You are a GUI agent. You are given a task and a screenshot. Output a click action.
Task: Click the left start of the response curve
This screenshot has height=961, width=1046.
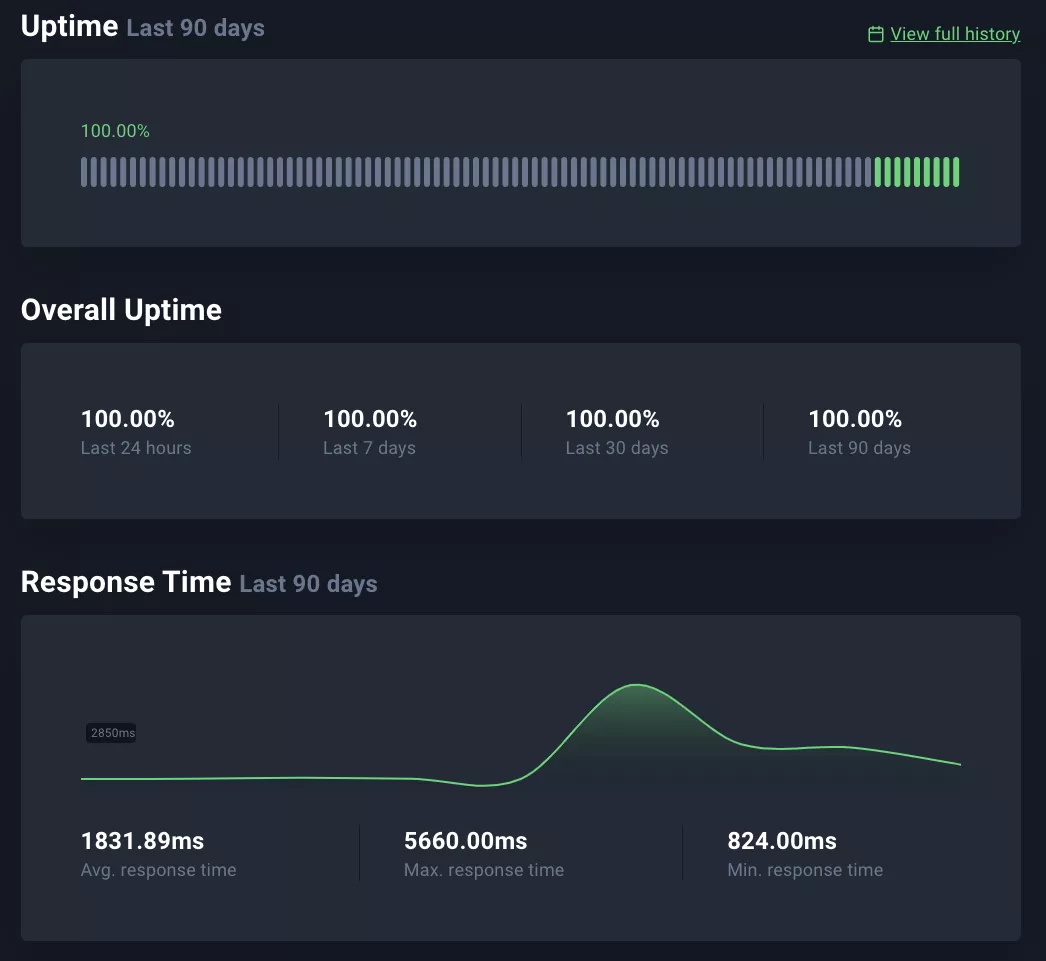[x=83, y=778]
